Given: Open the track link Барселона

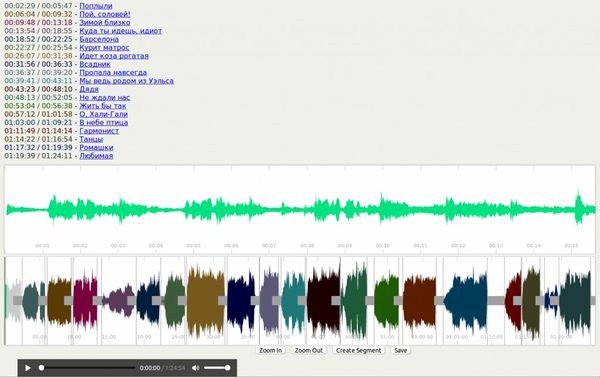Looking at the screenshot, I should [x=99, y=39].
